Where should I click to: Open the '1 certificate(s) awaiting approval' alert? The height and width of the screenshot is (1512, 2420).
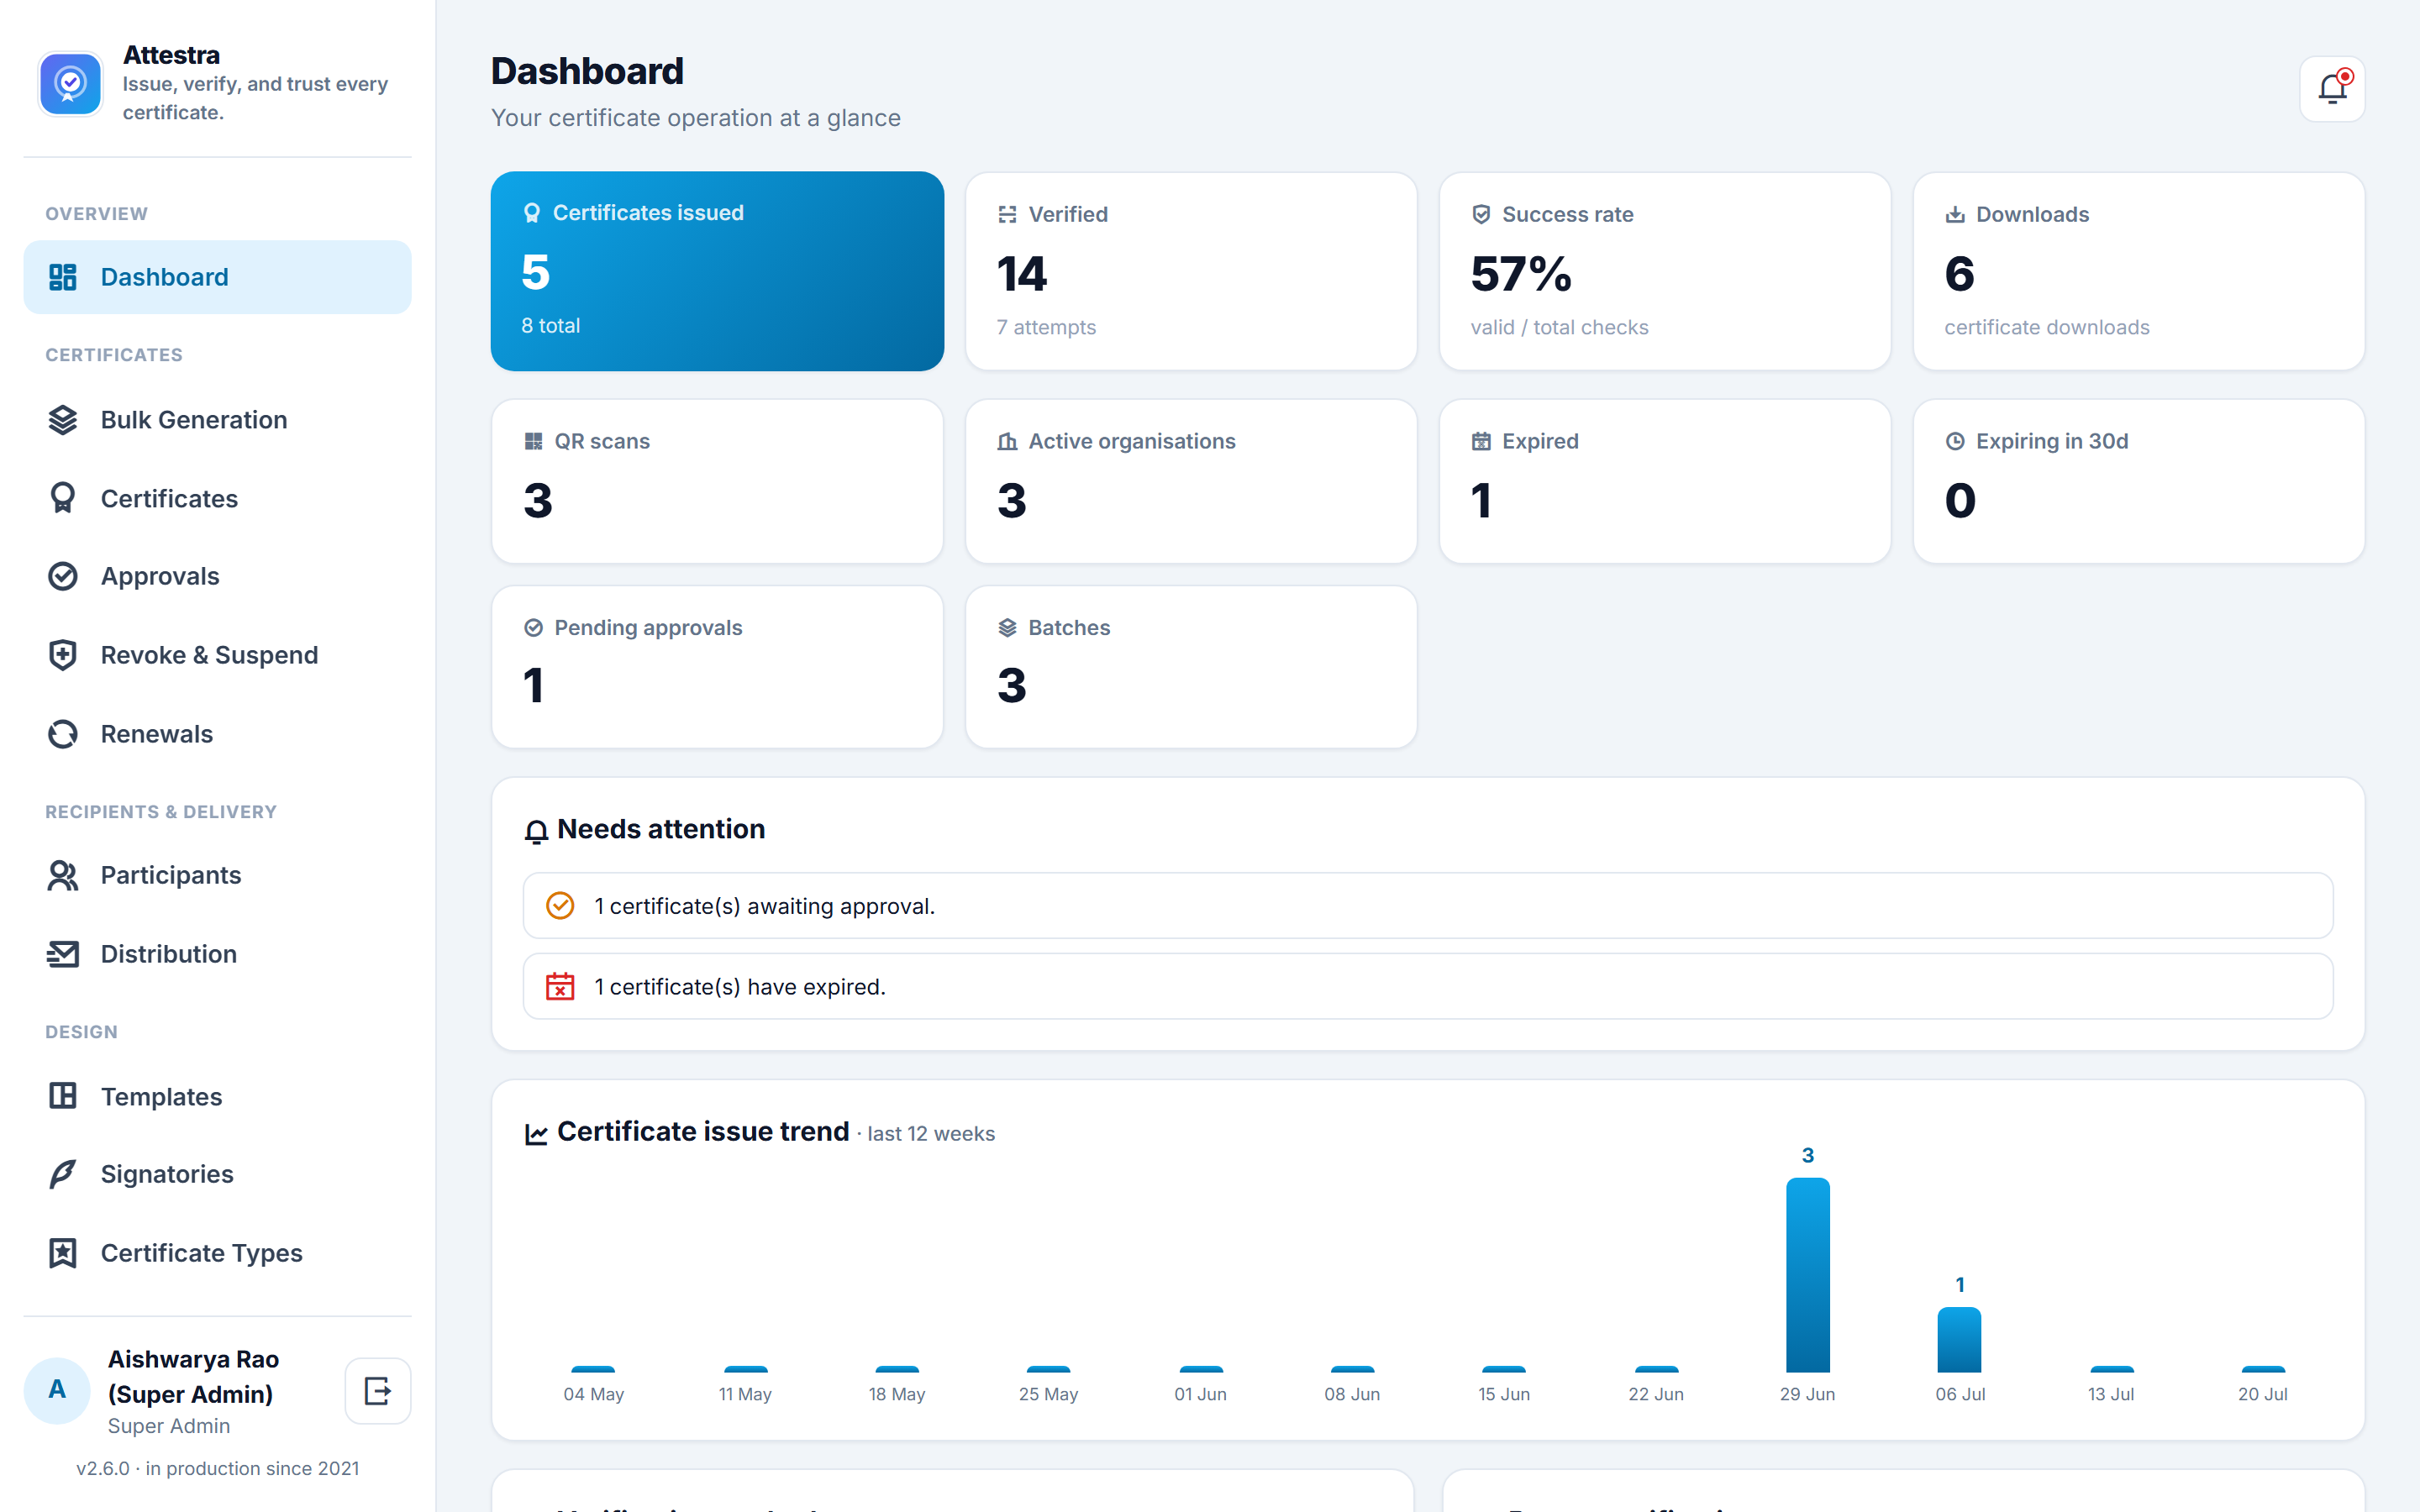click(x=1428, y=906)
